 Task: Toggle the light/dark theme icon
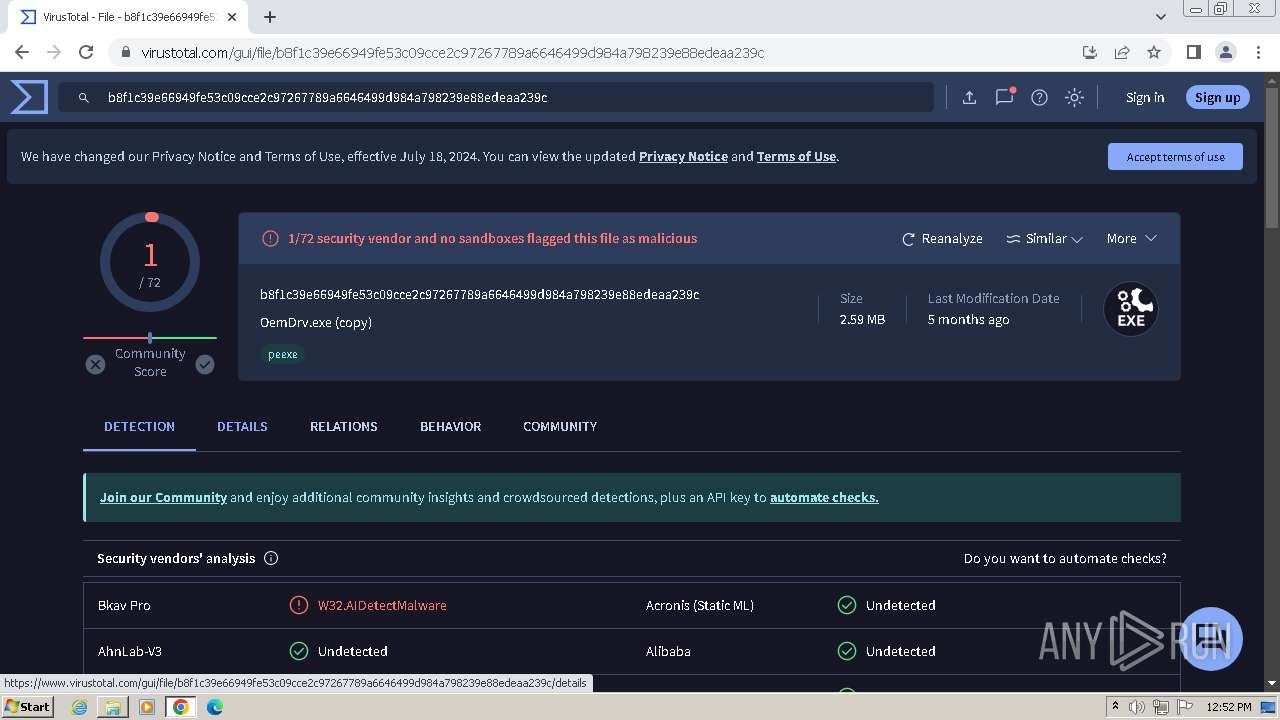(x=1074, y=97)
